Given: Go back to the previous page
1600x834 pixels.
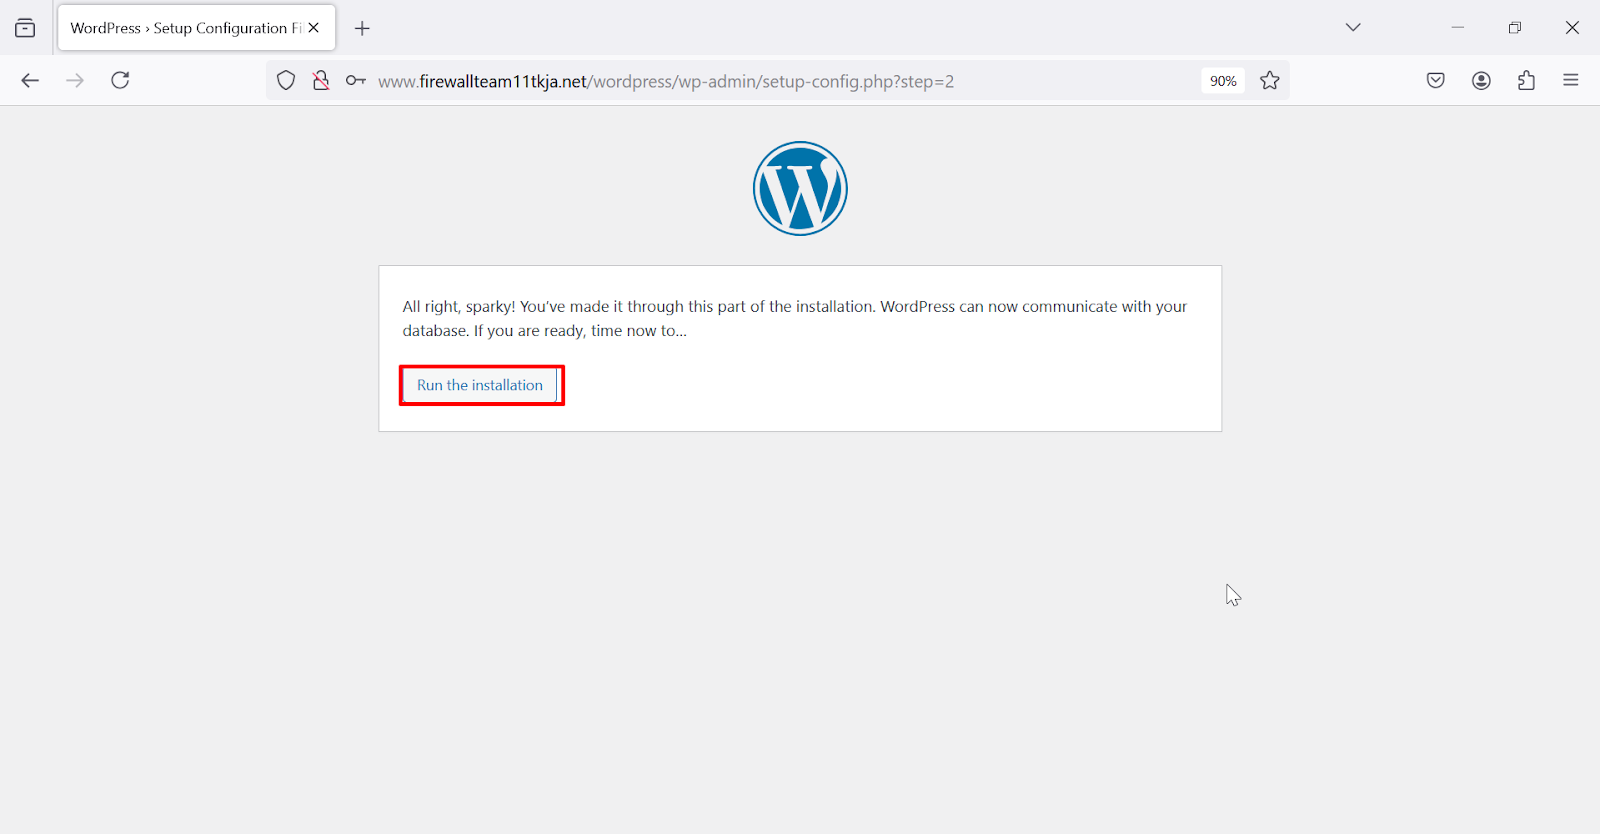Looking at the screenshot, I should (30, 81).
